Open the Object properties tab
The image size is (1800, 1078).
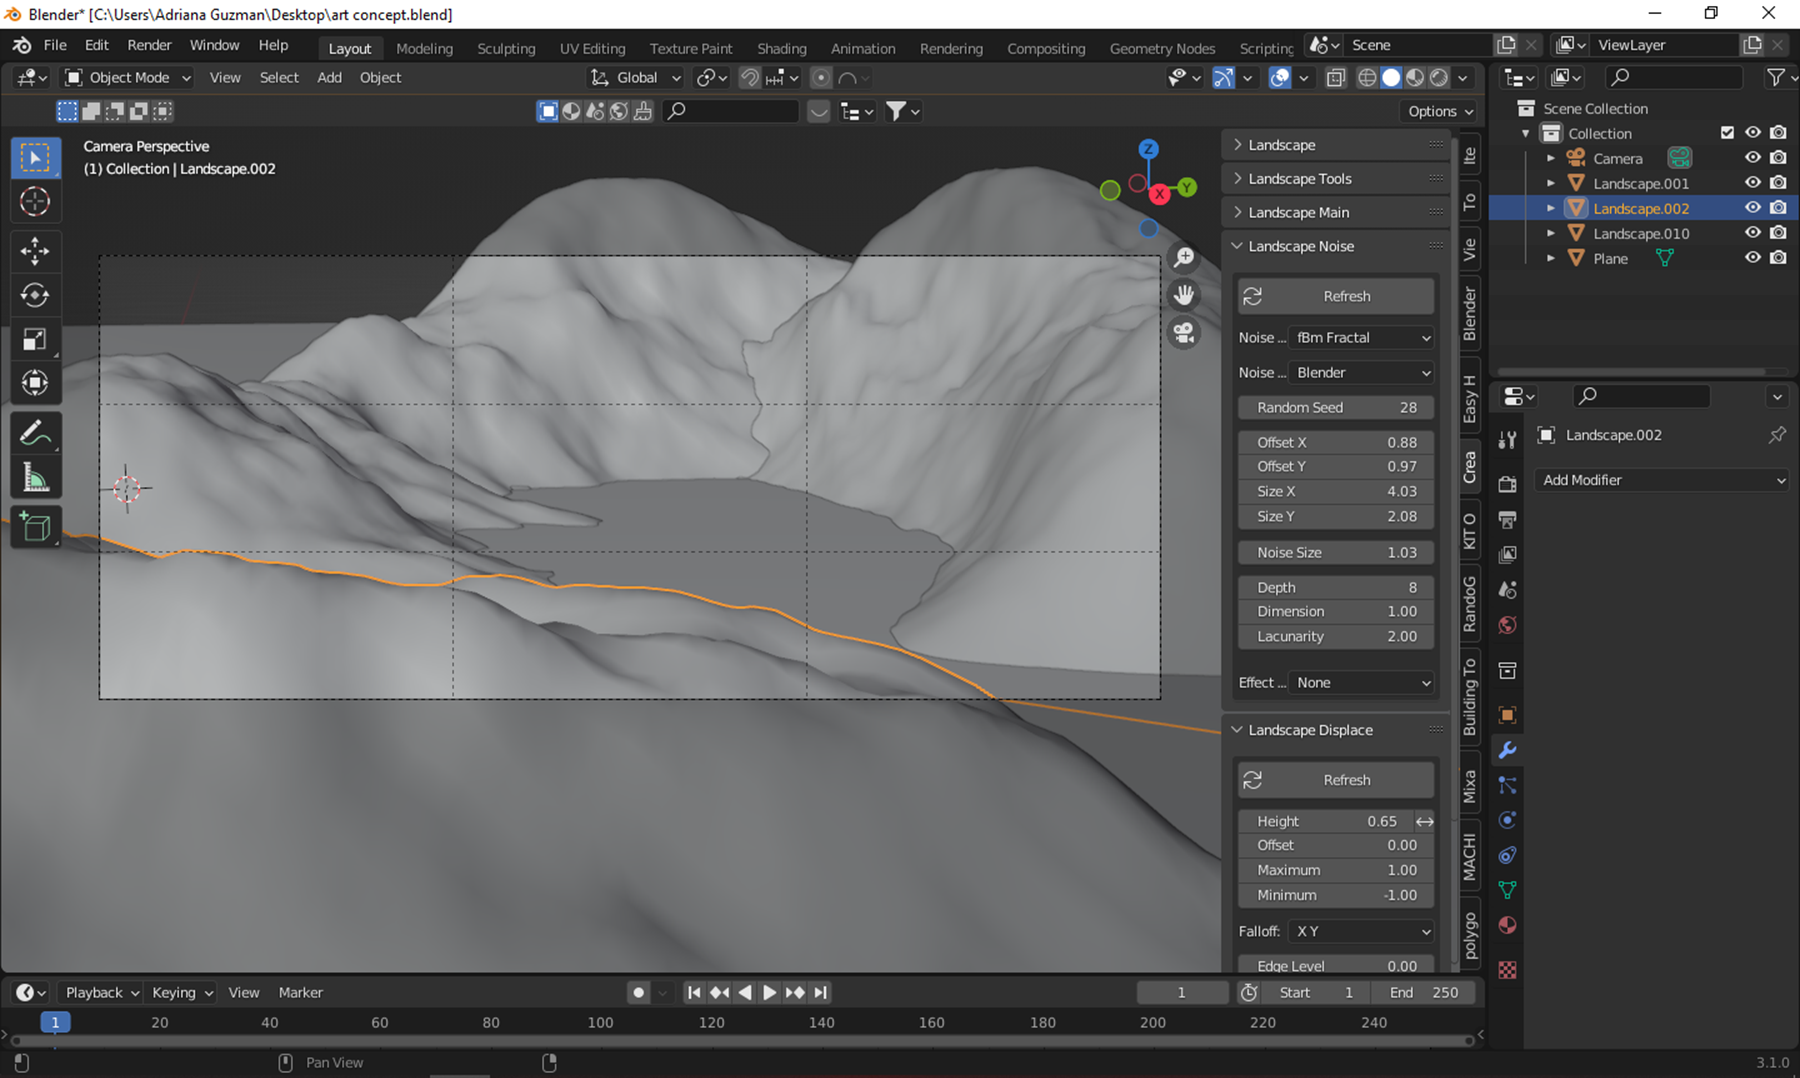[1507, 715]
